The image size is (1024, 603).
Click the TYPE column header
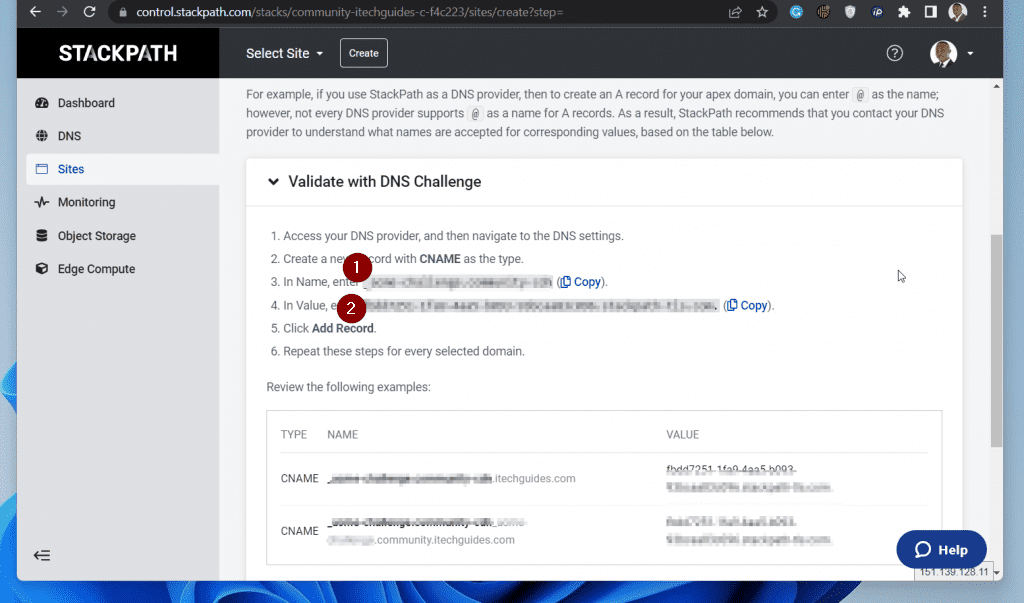coord(294,434)
